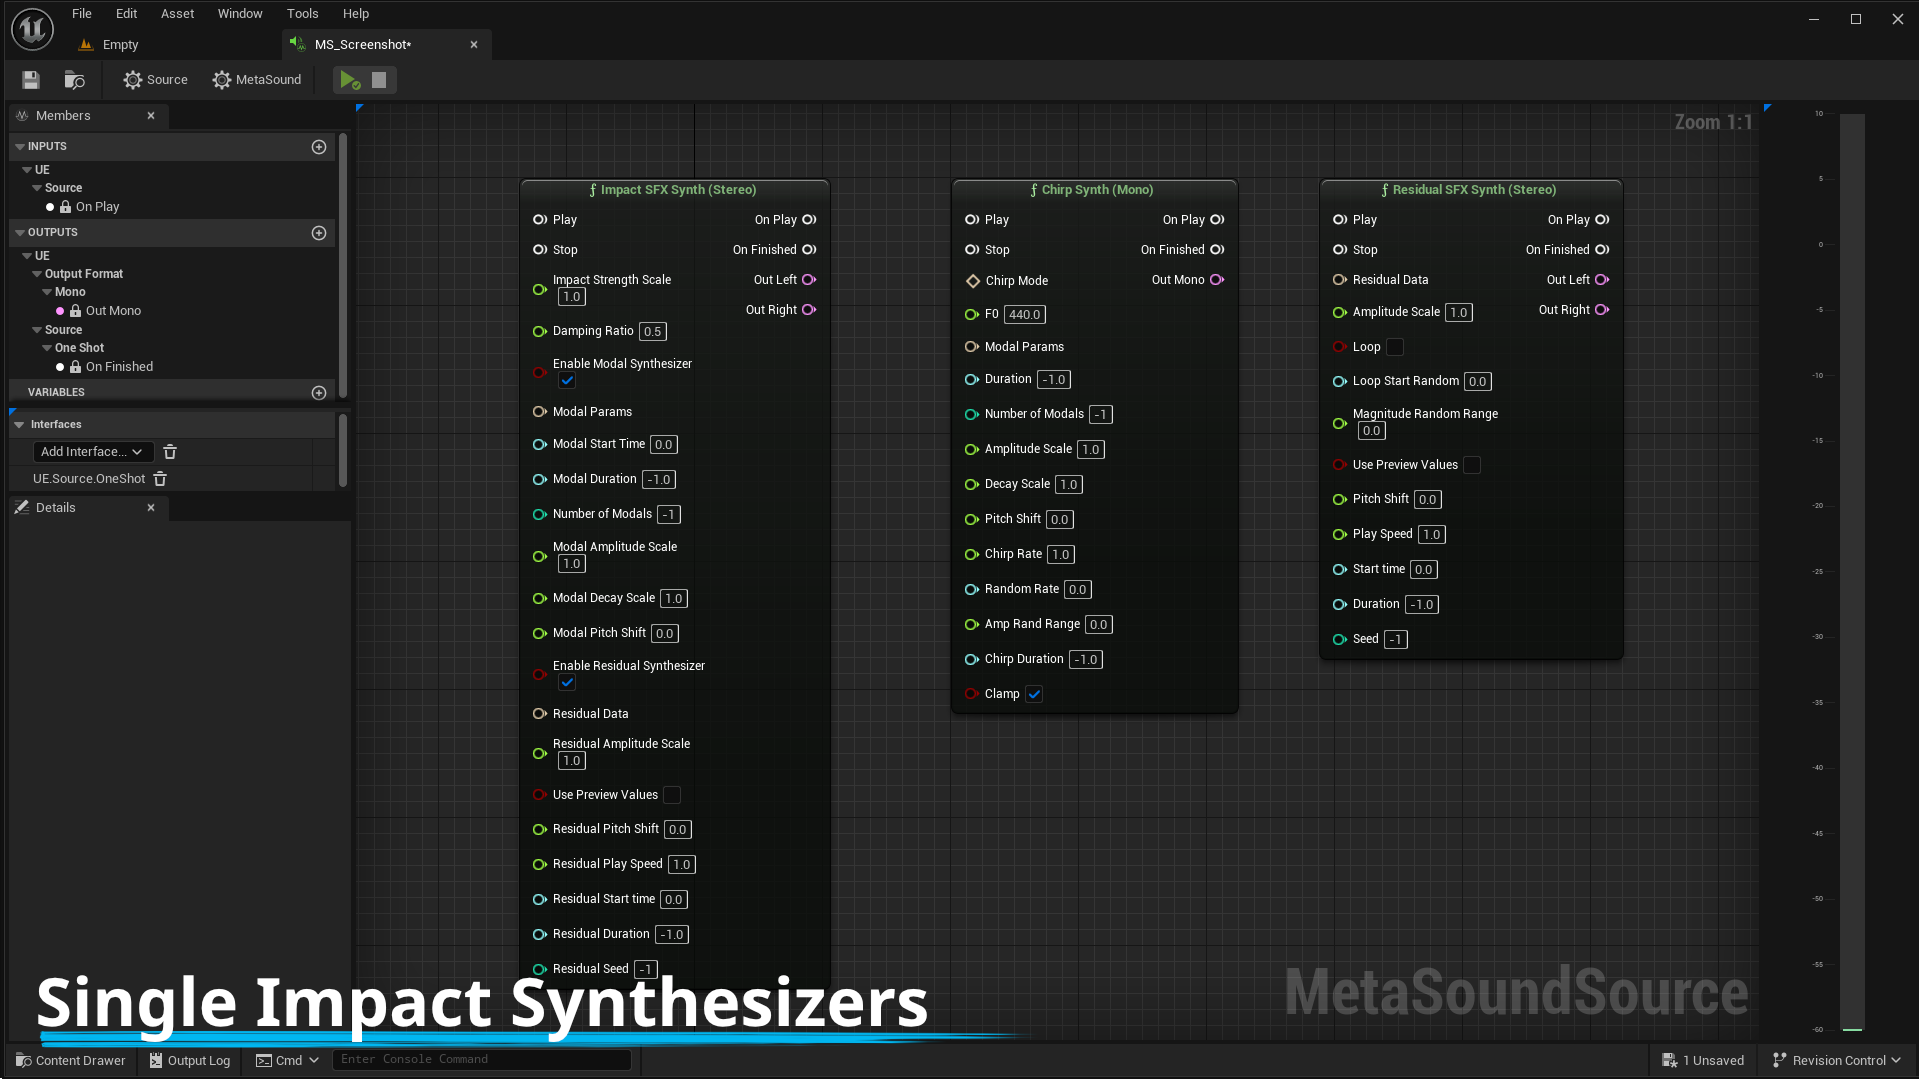The height and width of the screenshot is (1080, 1920).
Task: Click the console command input field
Action: pos(480,1059)
